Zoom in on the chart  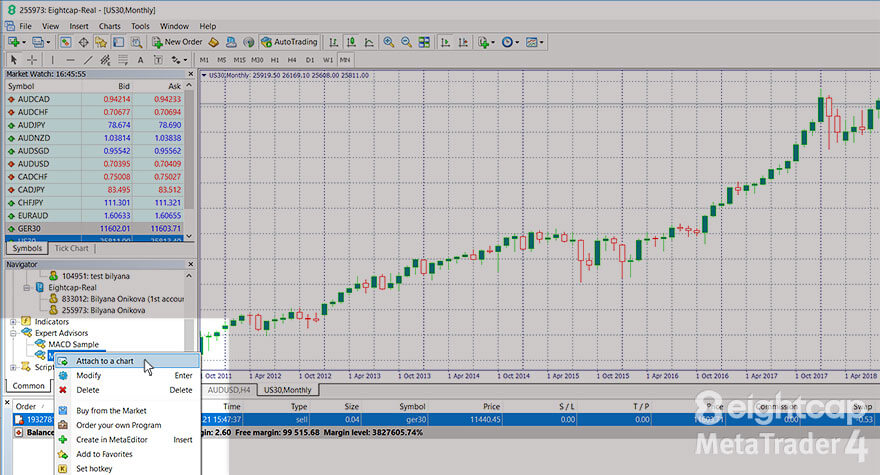[388, 42]
